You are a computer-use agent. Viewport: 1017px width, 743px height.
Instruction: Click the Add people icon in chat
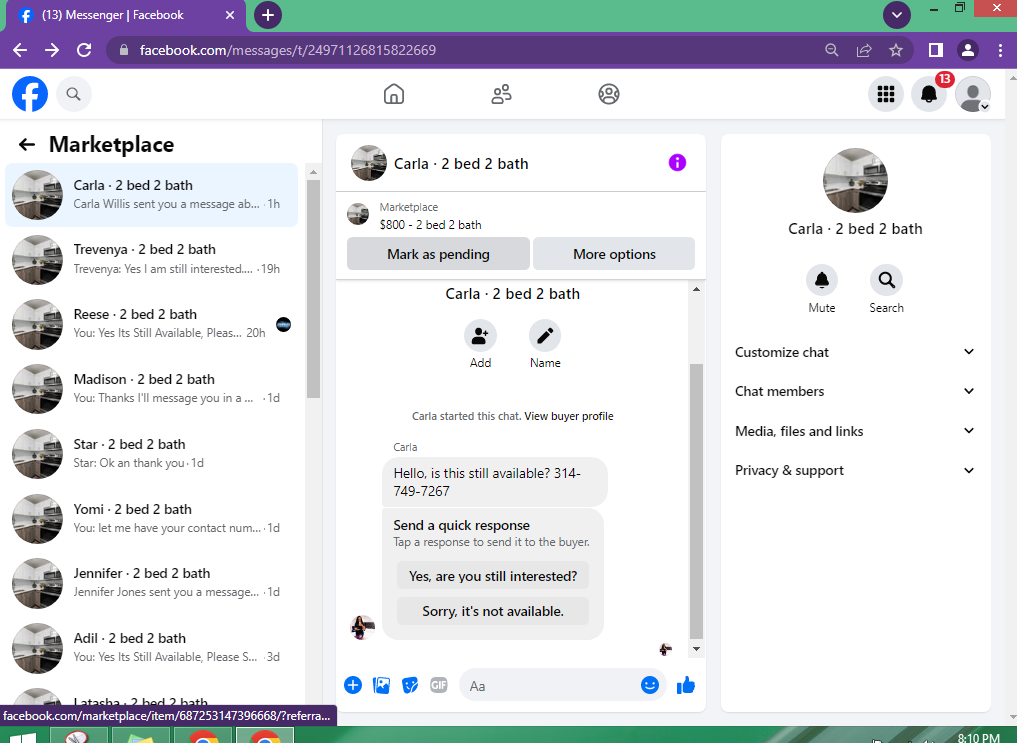(x=480, y=336)
